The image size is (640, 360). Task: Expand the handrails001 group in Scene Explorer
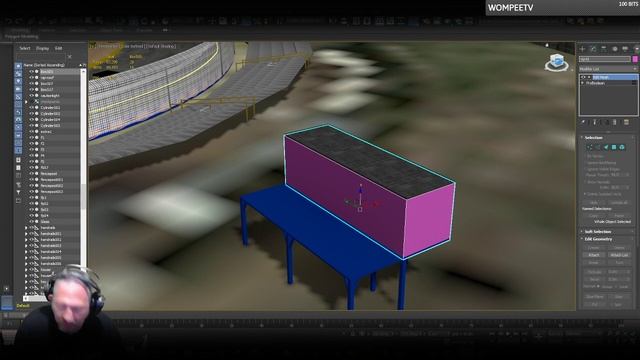coord(27,234)
